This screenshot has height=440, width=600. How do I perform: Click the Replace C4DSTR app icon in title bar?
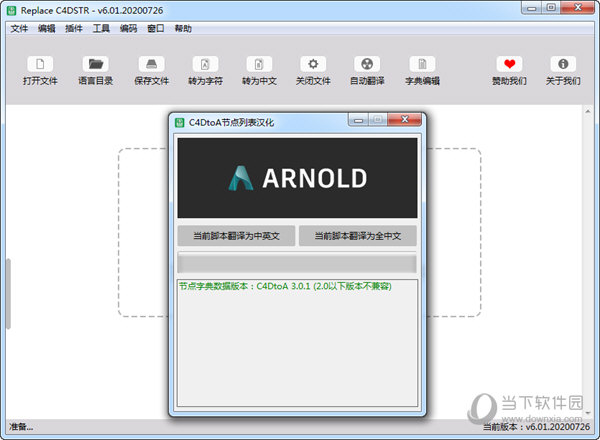coord(11,10)
